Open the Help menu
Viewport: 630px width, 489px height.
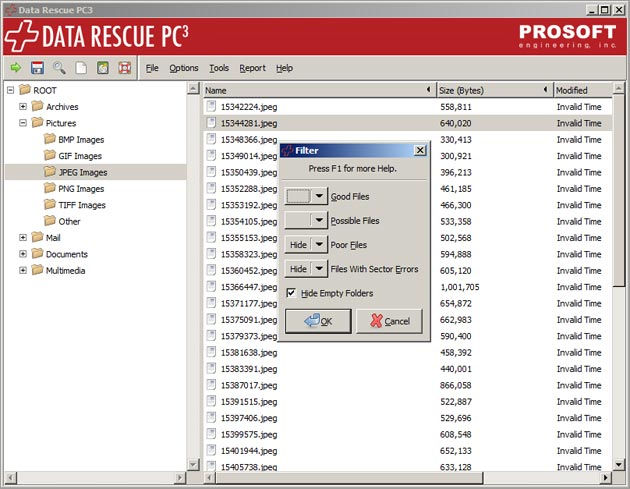(284, 68)
